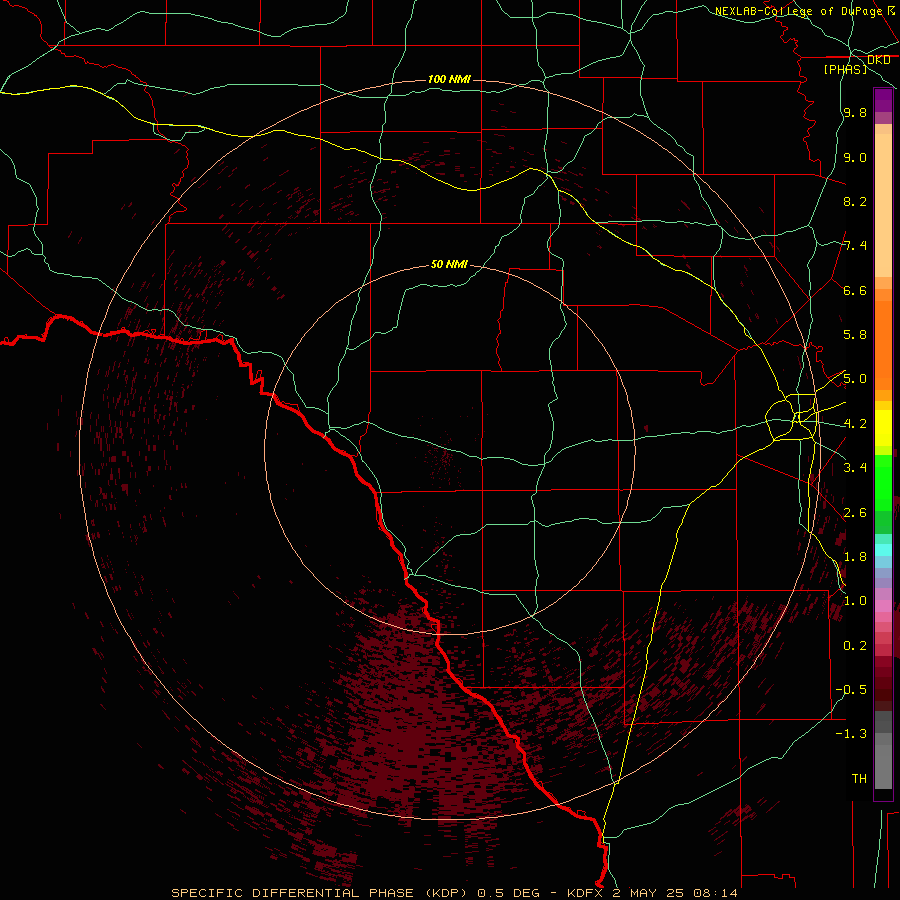
Task: Click the 50 NMI range ring label
Action: pos(449,264)
